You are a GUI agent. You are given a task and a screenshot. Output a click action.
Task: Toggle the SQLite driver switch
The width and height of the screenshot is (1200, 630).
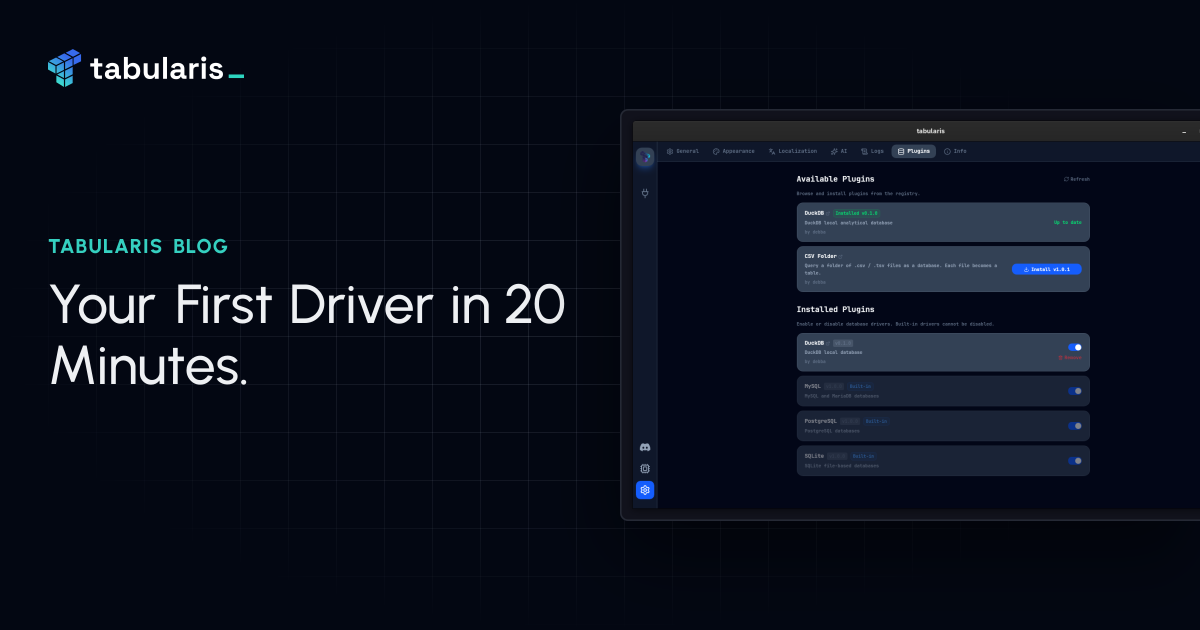tap(1075, 461)
